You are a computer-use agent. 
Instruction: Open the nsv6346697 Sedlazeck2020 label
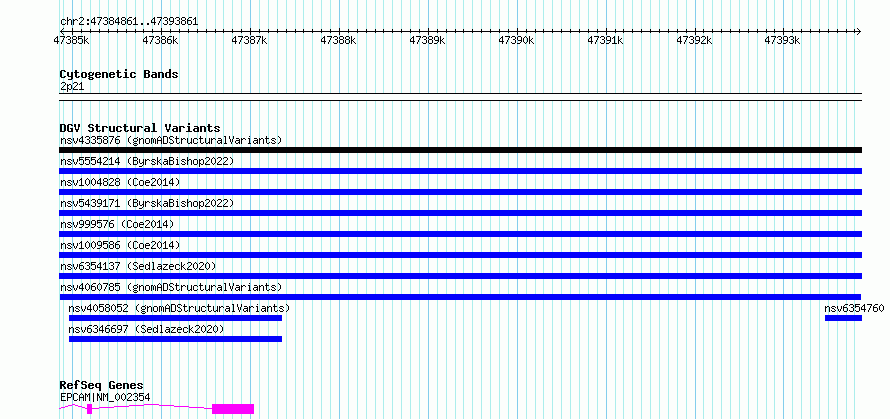pos(146,329)
